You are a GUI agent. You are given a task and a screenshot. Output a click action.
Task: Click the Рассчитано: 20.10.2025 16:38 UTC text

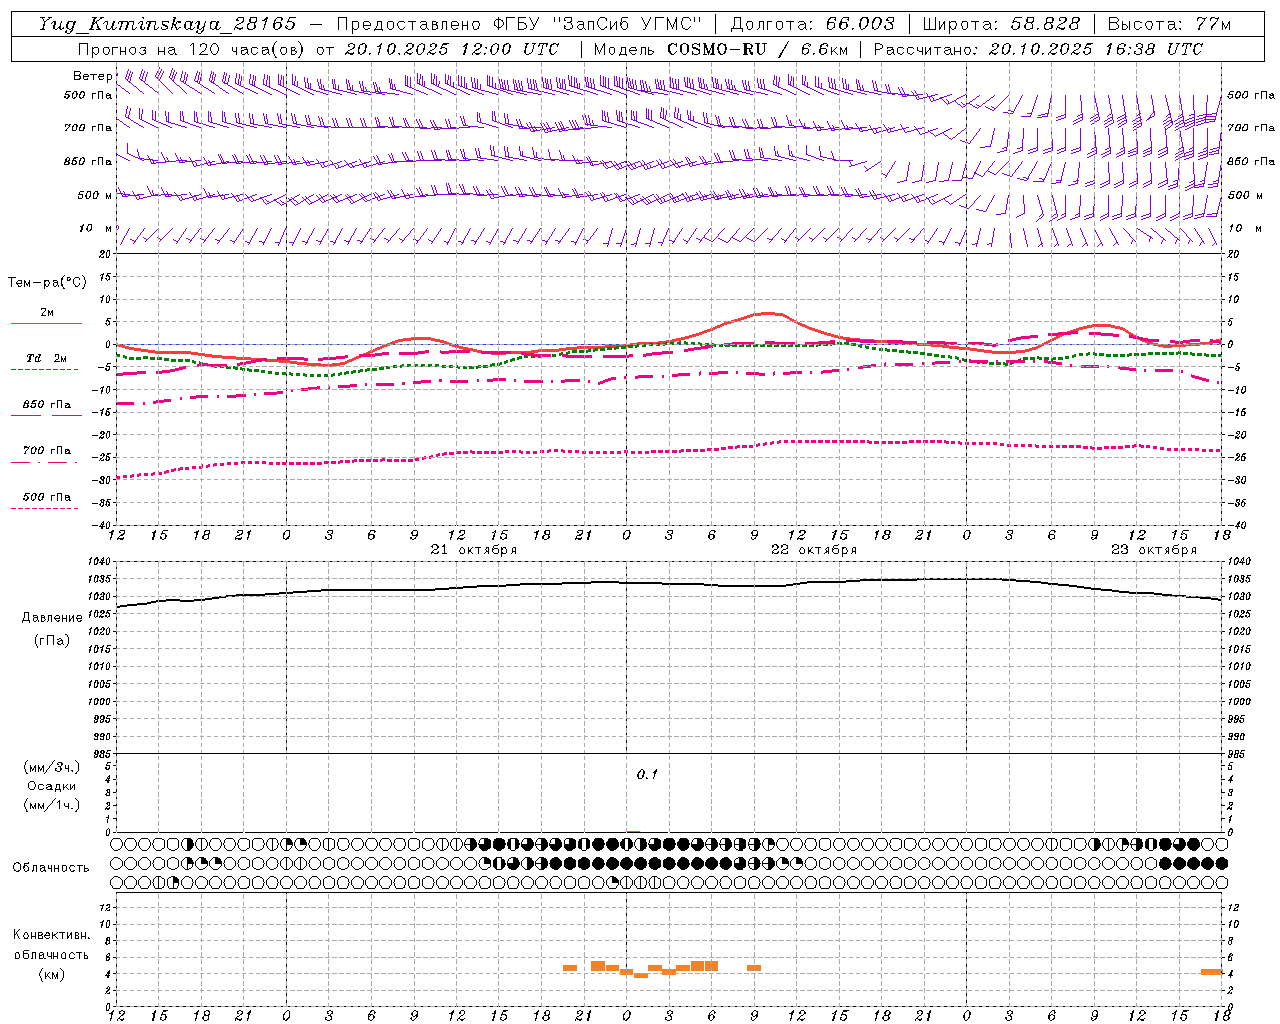(x=1038, y=49)
